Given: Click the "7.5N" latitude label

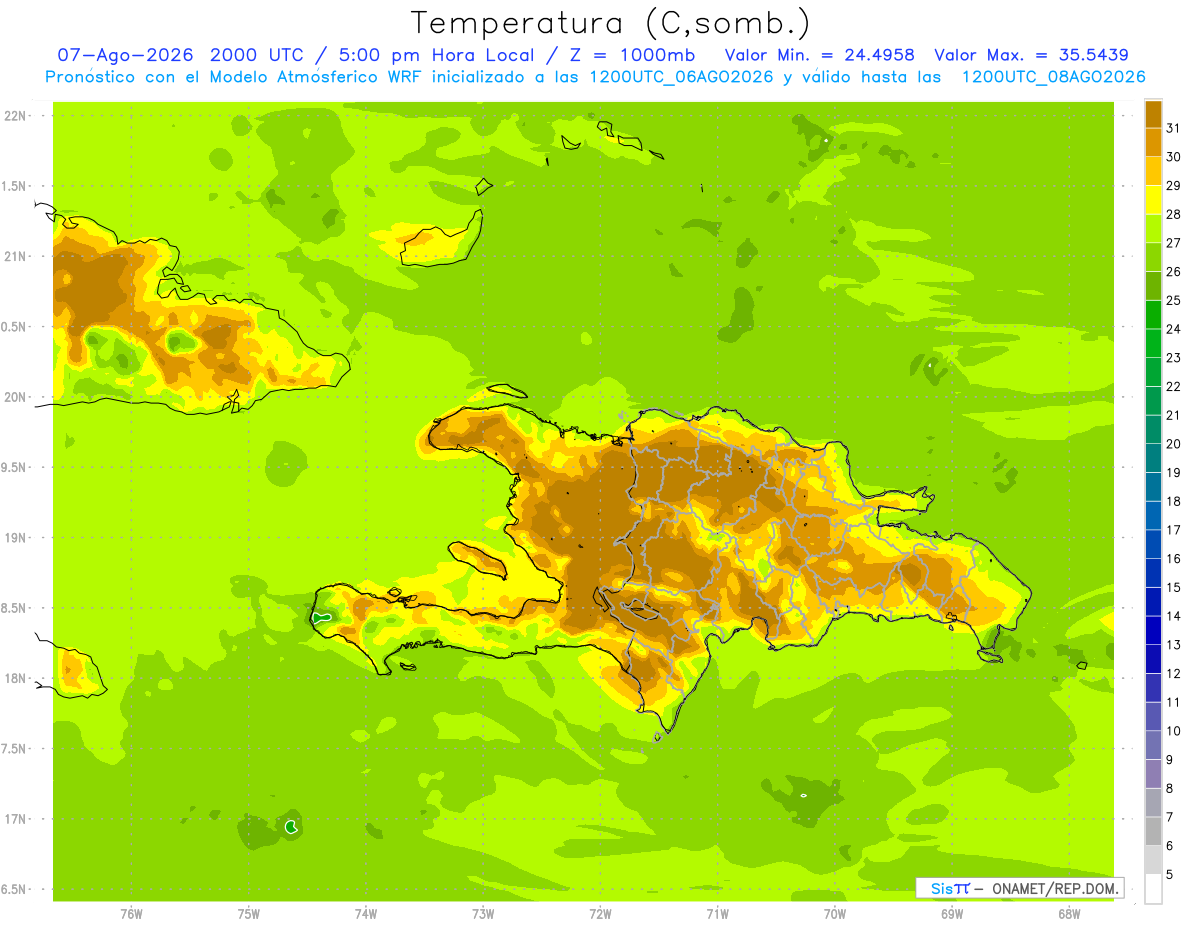Looking at the screenshot, I should click(x=15, y=749).
